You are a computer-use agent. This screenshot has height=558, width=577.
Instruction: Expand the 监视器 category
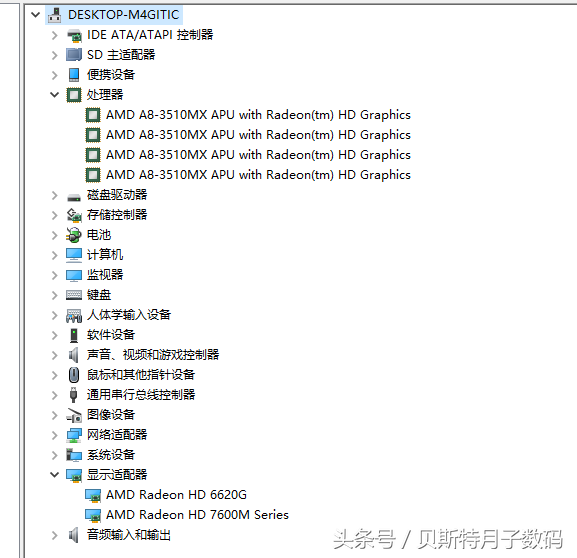coord(55,275)
